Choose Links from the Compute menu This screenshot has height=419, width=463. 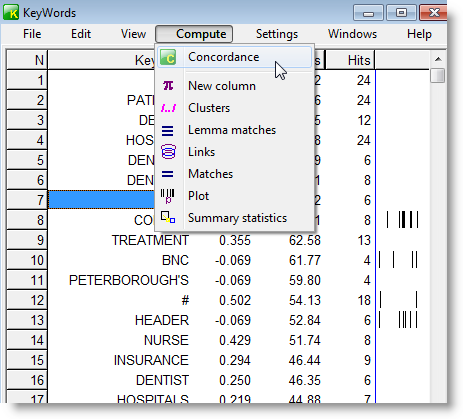pyautogui.click(x=234, y=152)
